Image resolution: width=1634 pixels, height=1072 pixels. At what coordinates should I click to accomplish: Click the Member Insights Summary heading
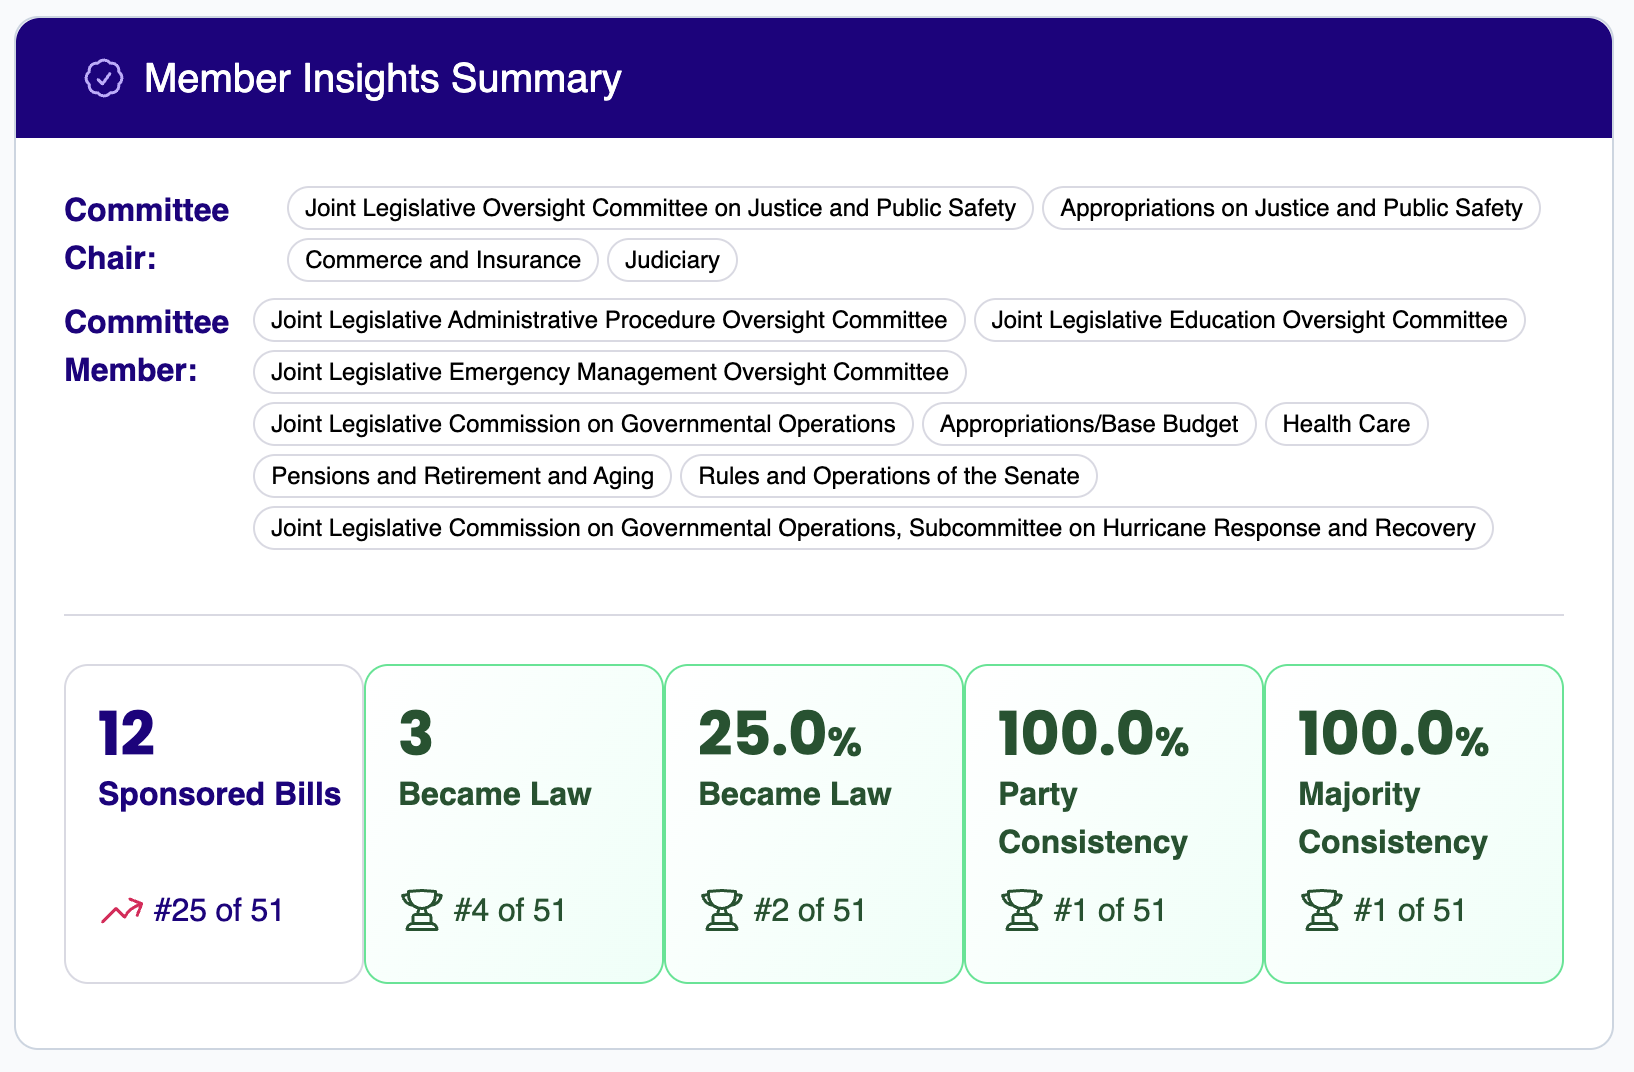pos(383,79)
